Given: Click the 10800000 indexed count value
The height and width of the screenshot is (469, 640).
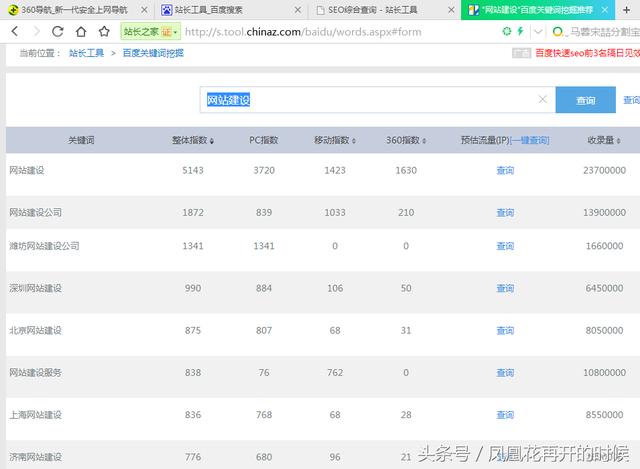Looking at the screenshot, I should pos(604,372).
